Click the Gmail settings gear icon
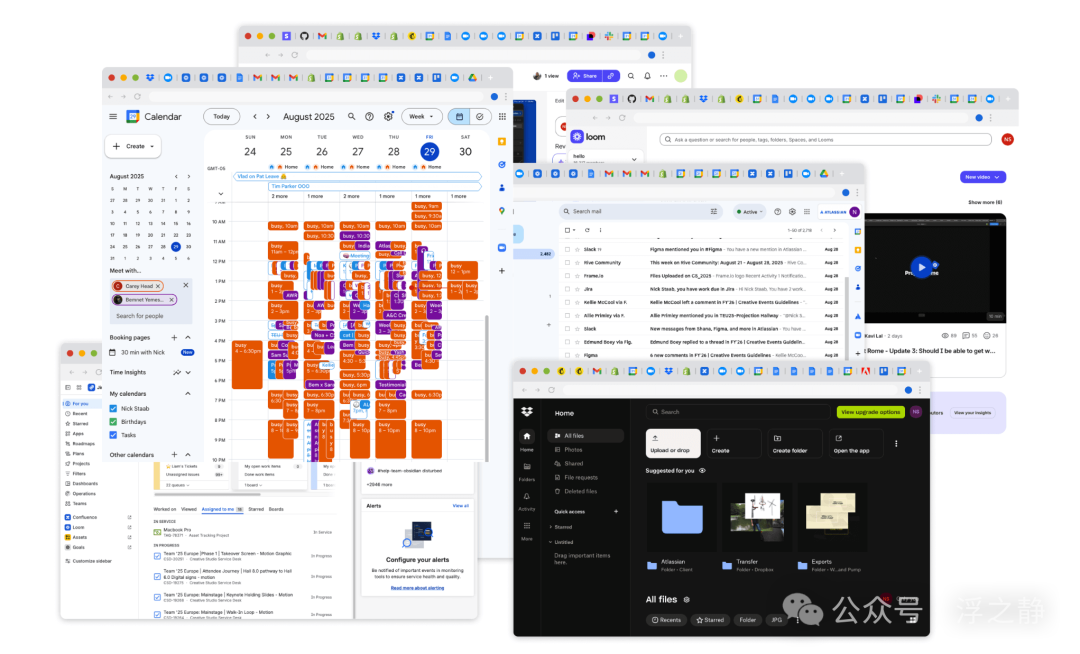 tap(792, 212)
